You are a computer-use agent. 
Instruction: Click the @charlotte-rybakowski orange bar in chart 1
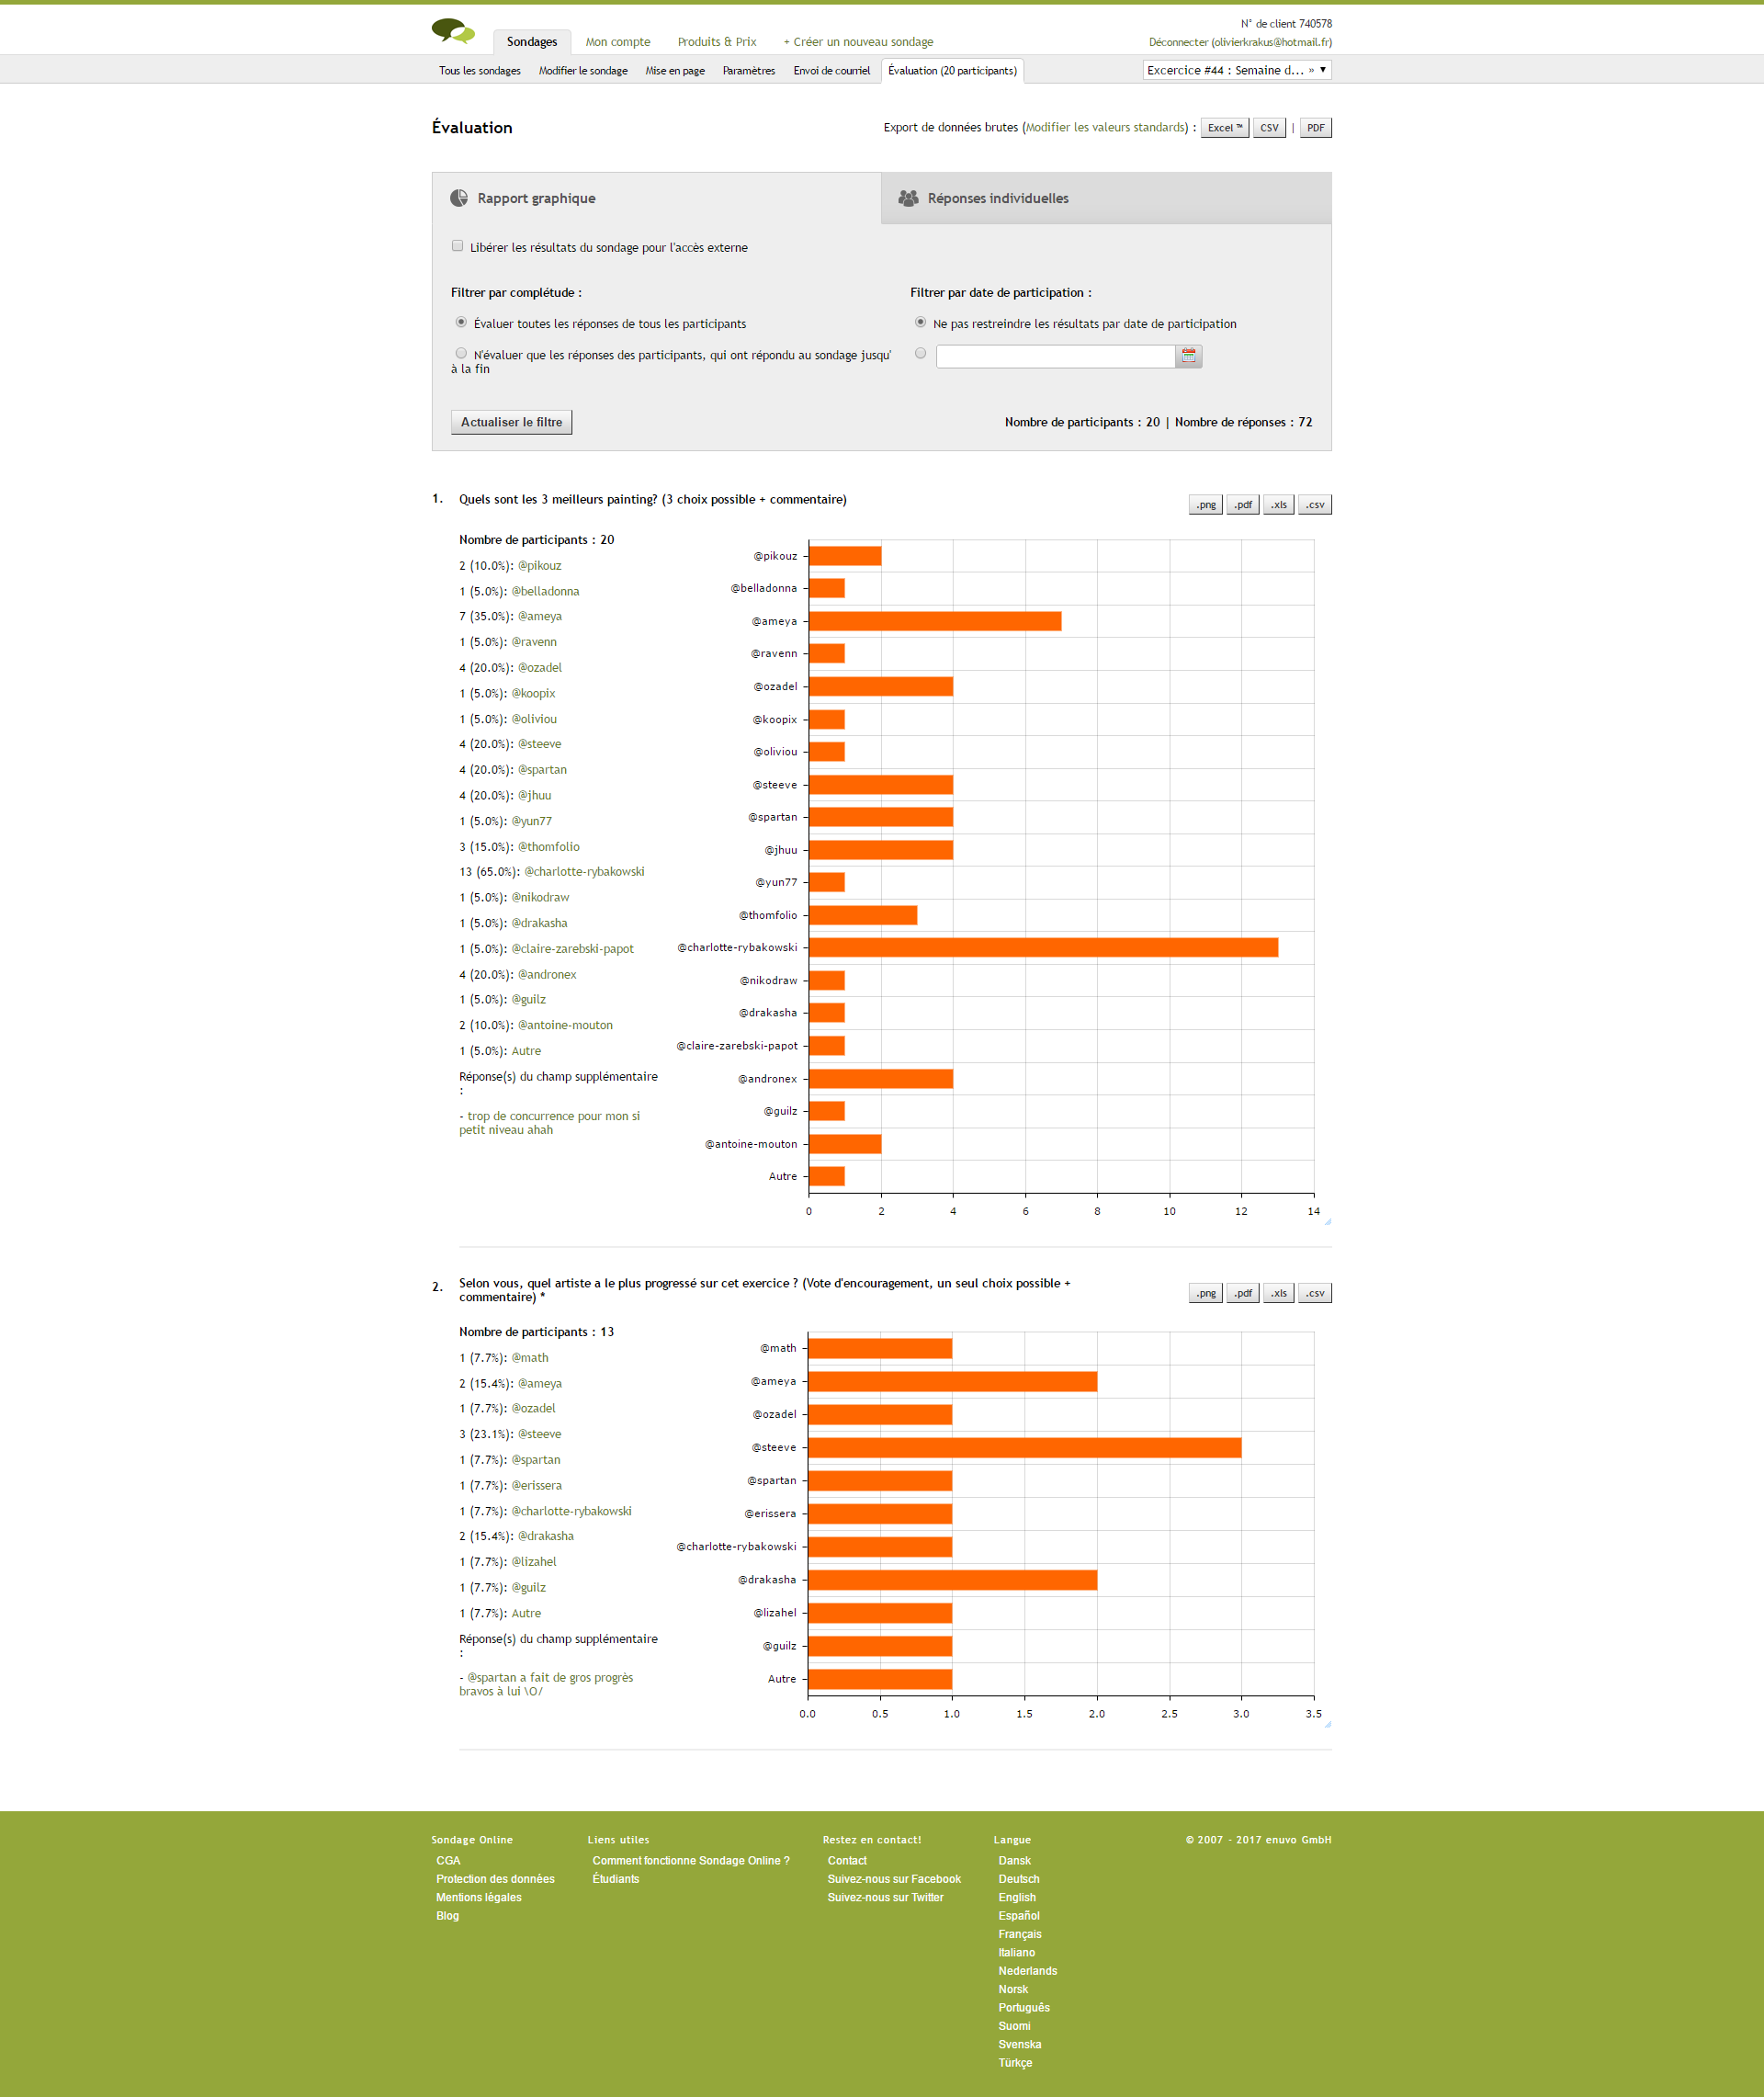[x=1043, y=947]
